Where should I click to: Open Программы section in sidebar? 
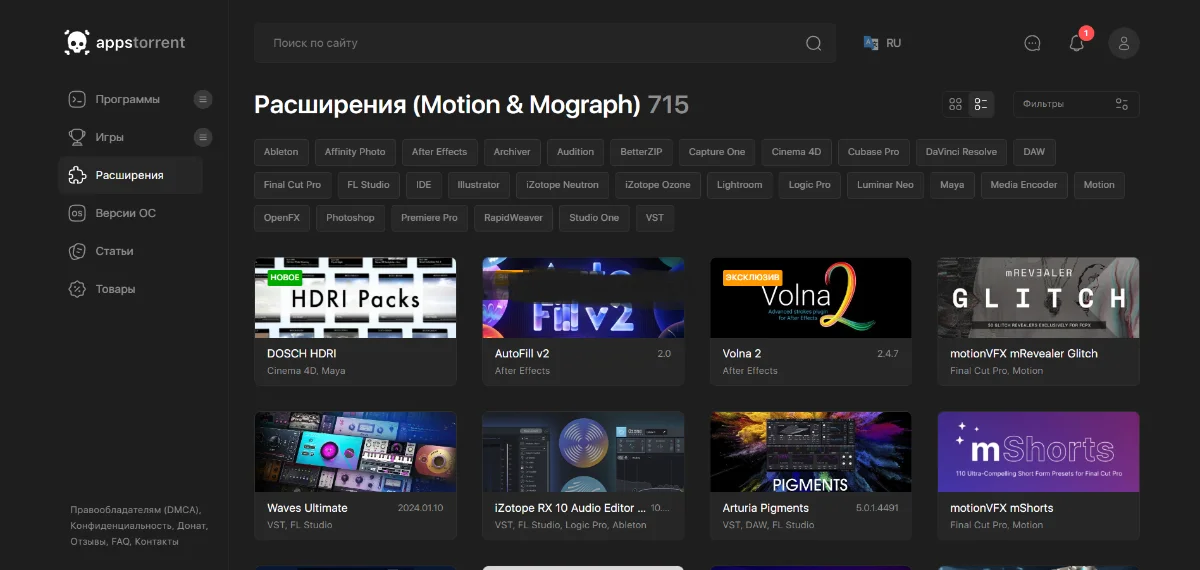click(128, 99)
